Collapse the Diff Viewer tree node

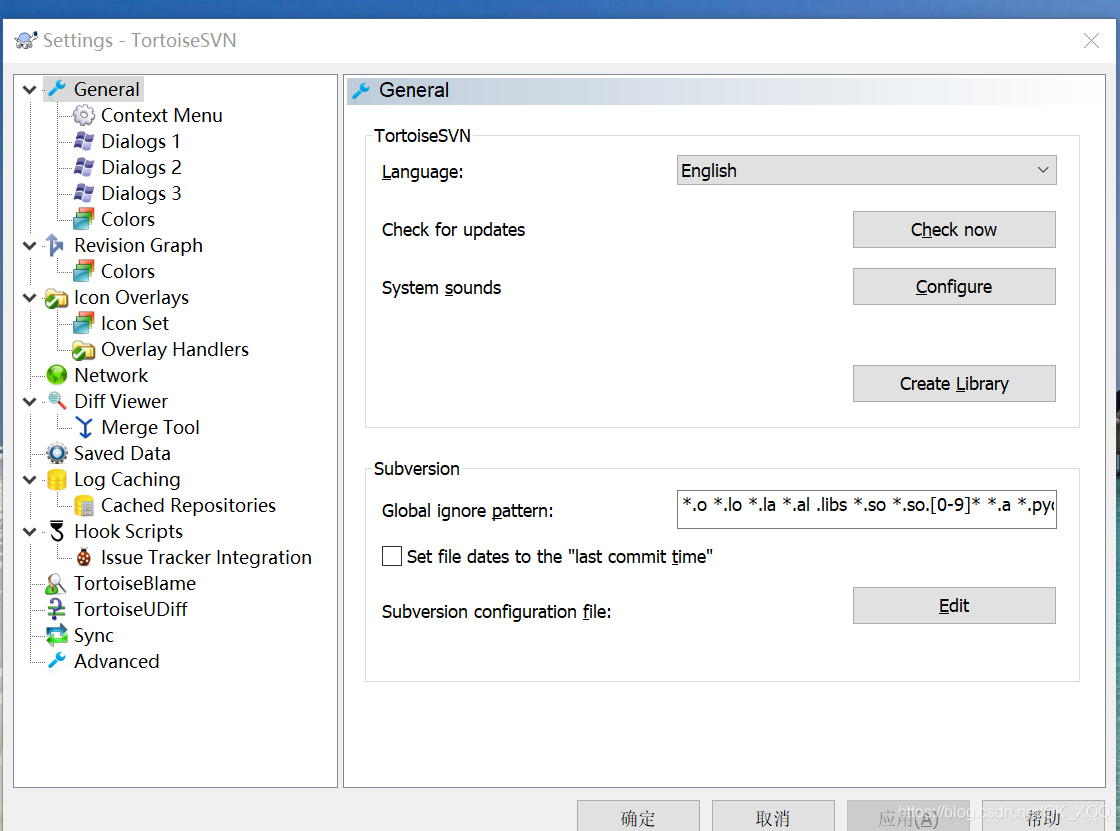29,402
